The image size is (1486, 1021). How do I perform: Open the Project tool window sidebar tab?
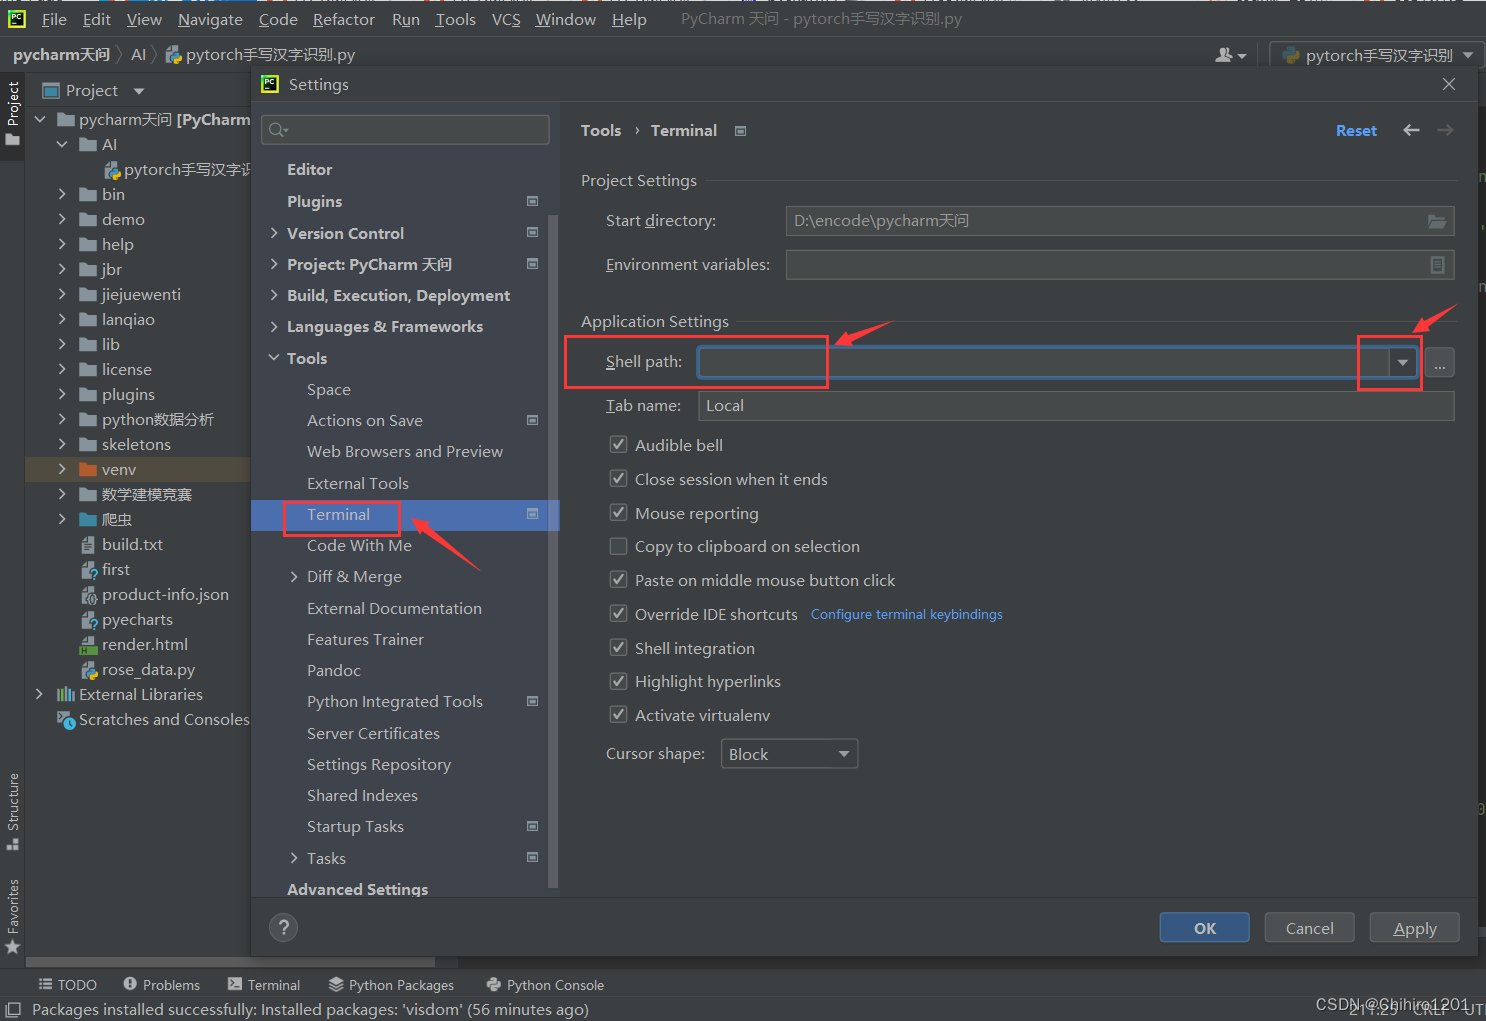[12, 113]
